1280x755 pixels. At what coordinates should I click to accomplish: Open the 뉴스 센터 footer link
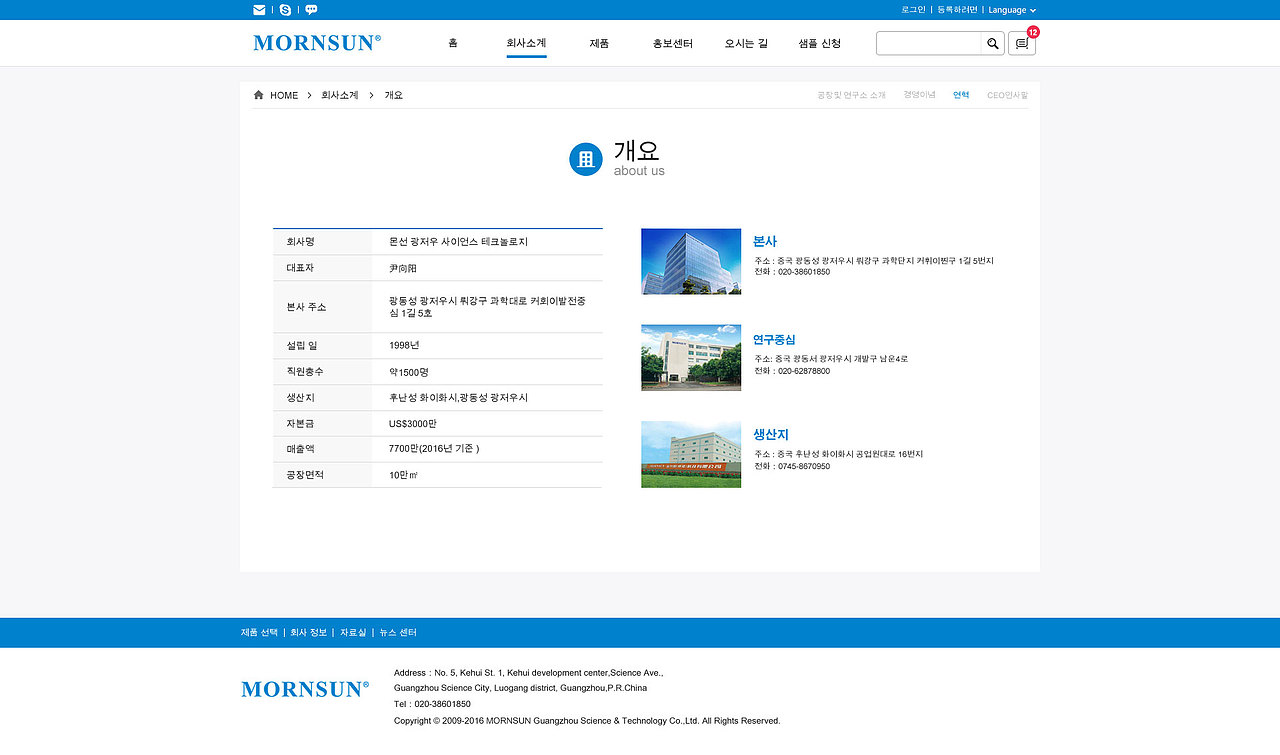[398, 633]
